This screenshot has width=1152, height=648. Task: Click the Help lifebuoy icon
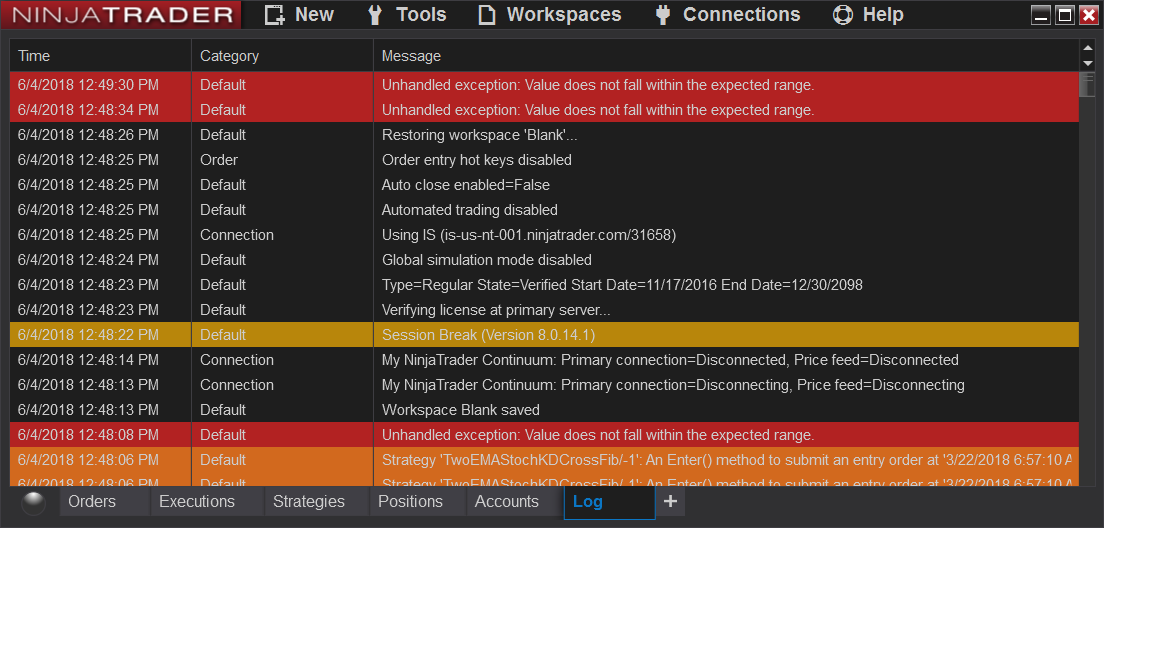coord(843,15)
